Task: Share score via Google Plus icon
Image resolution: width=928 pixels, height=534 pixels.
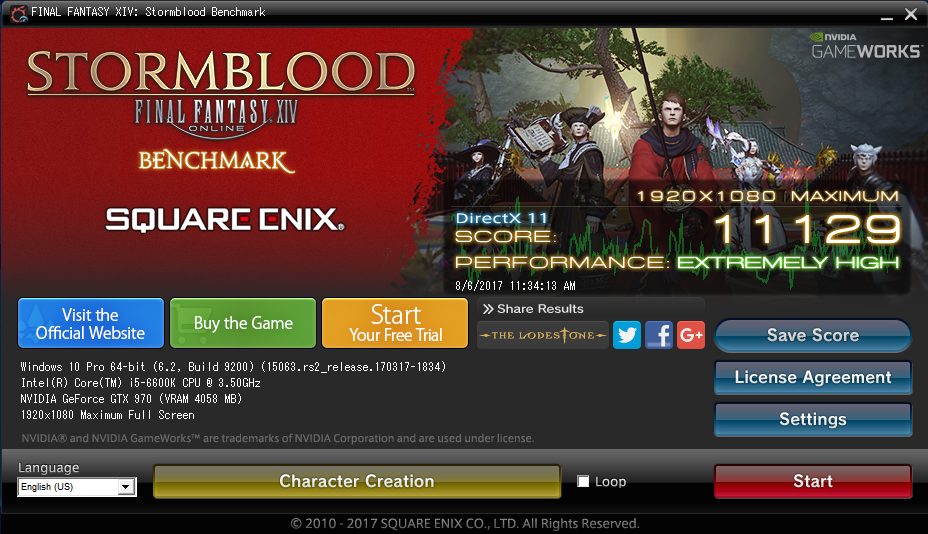Action: tap(691, 335)
